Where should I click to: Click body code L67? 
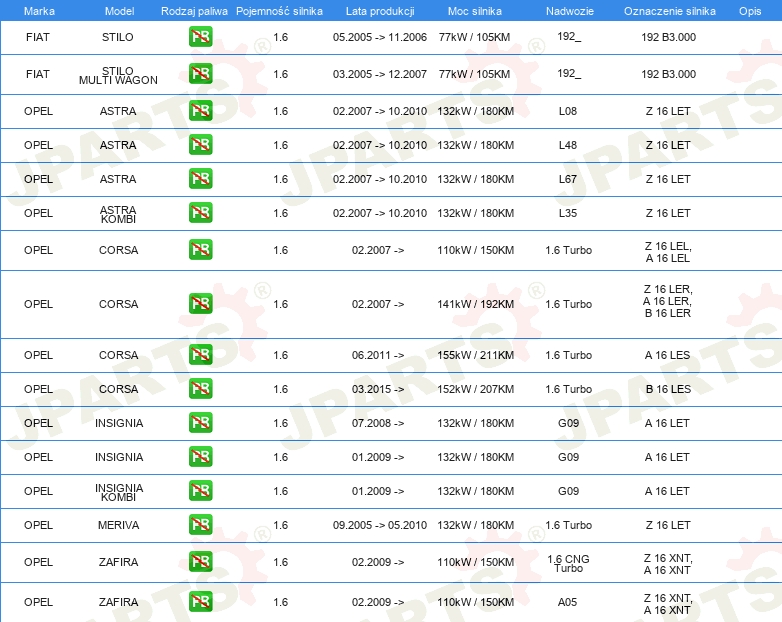pyautogui.click(x=568, y=179)
